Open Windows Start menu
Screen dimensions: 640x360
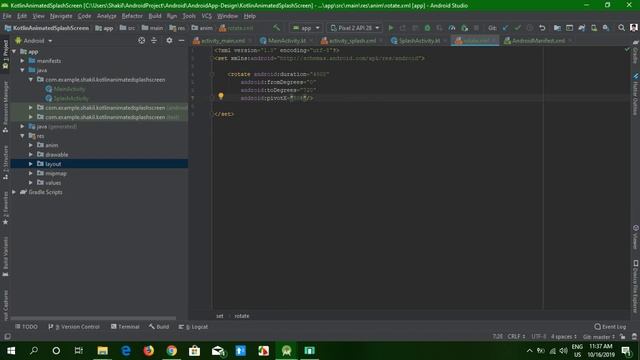pyautogui.click(x=11, y=351)
